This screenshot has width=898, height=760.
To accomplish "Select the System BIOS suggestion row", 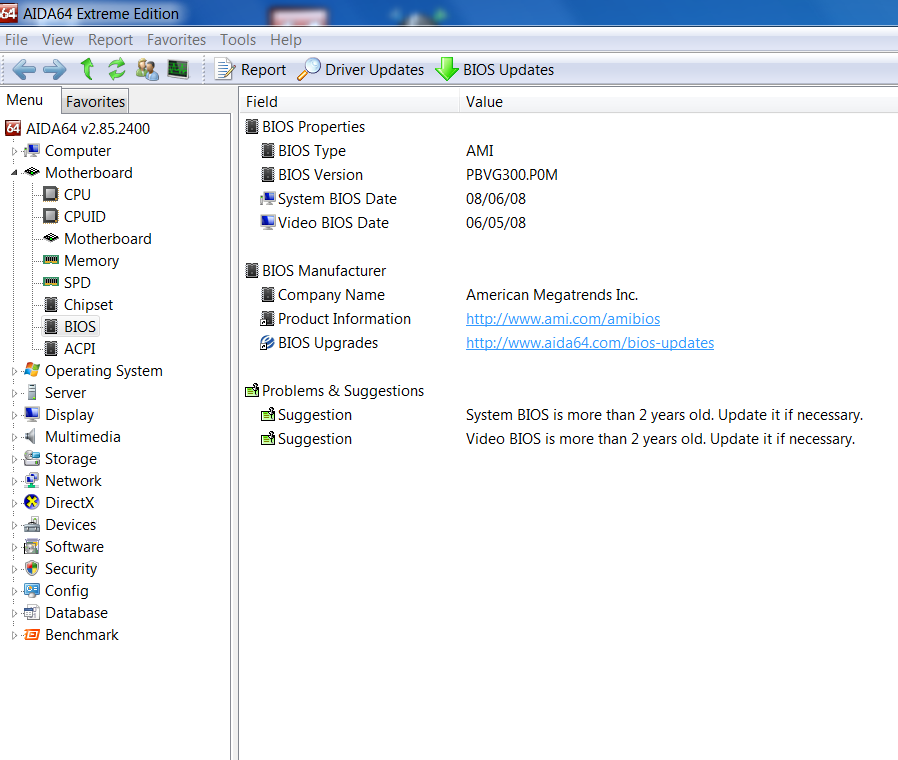I will (568, 415).
